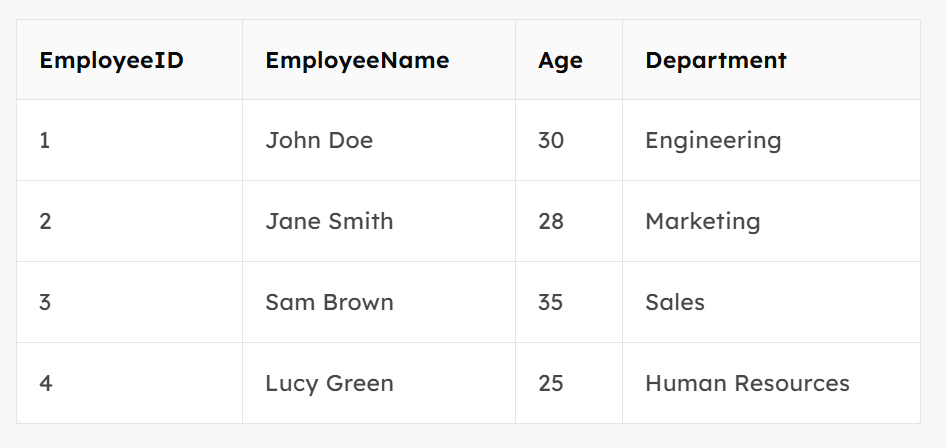Screen dimensions: 946x448
Task: Click the Department column header
Action: click(771, 60)
